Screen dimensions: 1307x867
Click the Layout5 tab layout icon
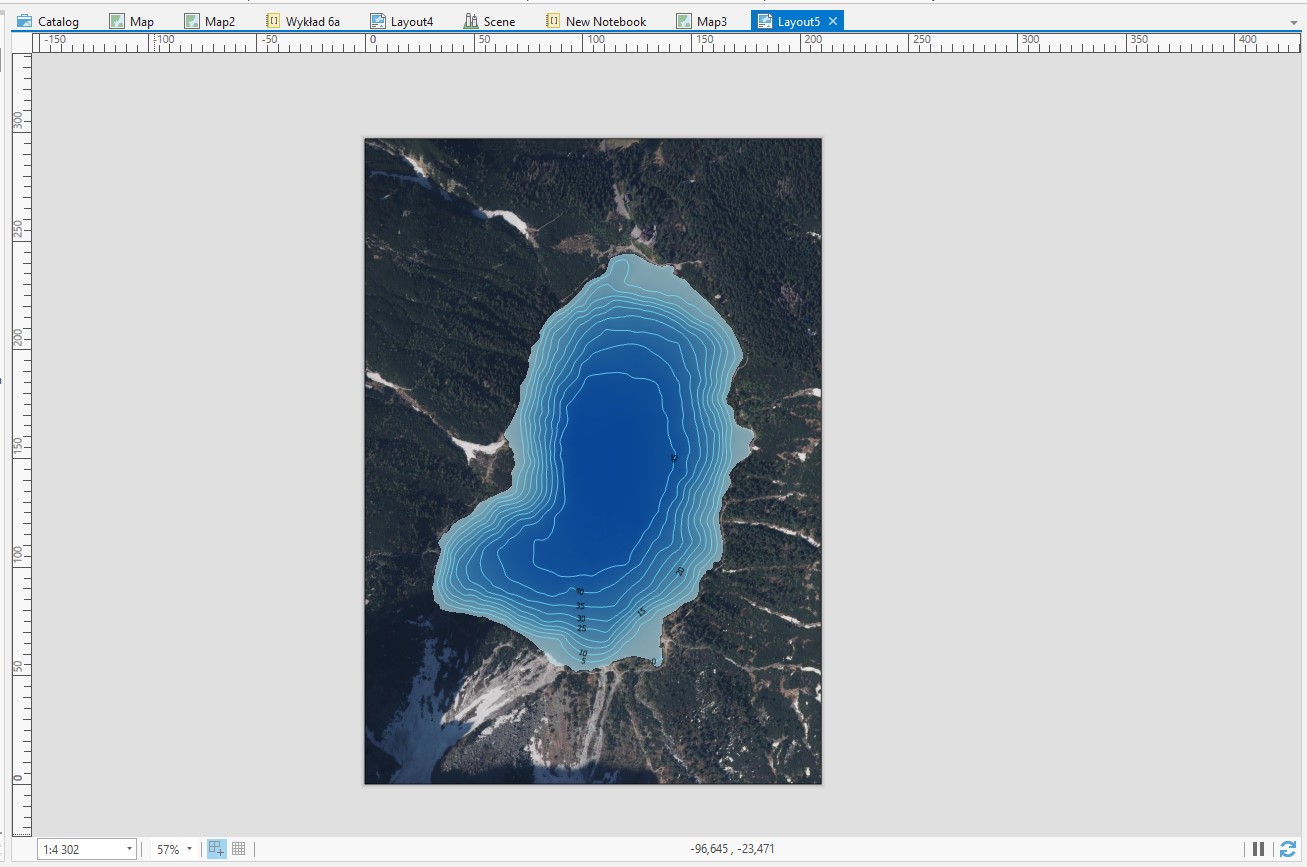[x=765, y=21]
